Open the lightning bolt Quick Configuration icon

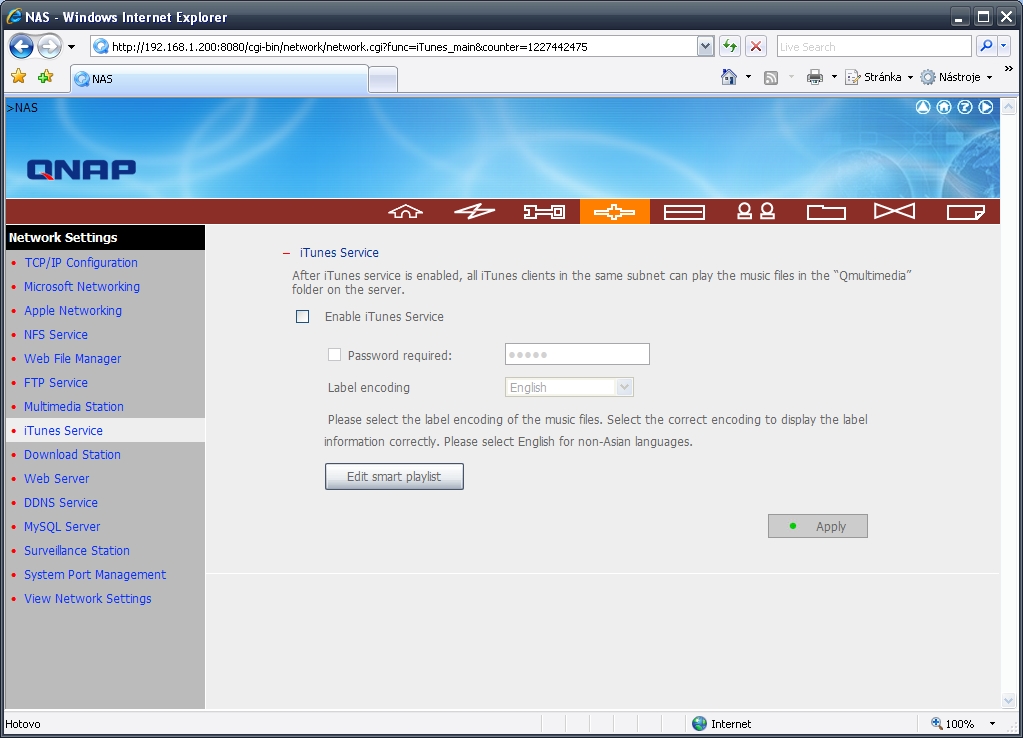tap(474, 211)
